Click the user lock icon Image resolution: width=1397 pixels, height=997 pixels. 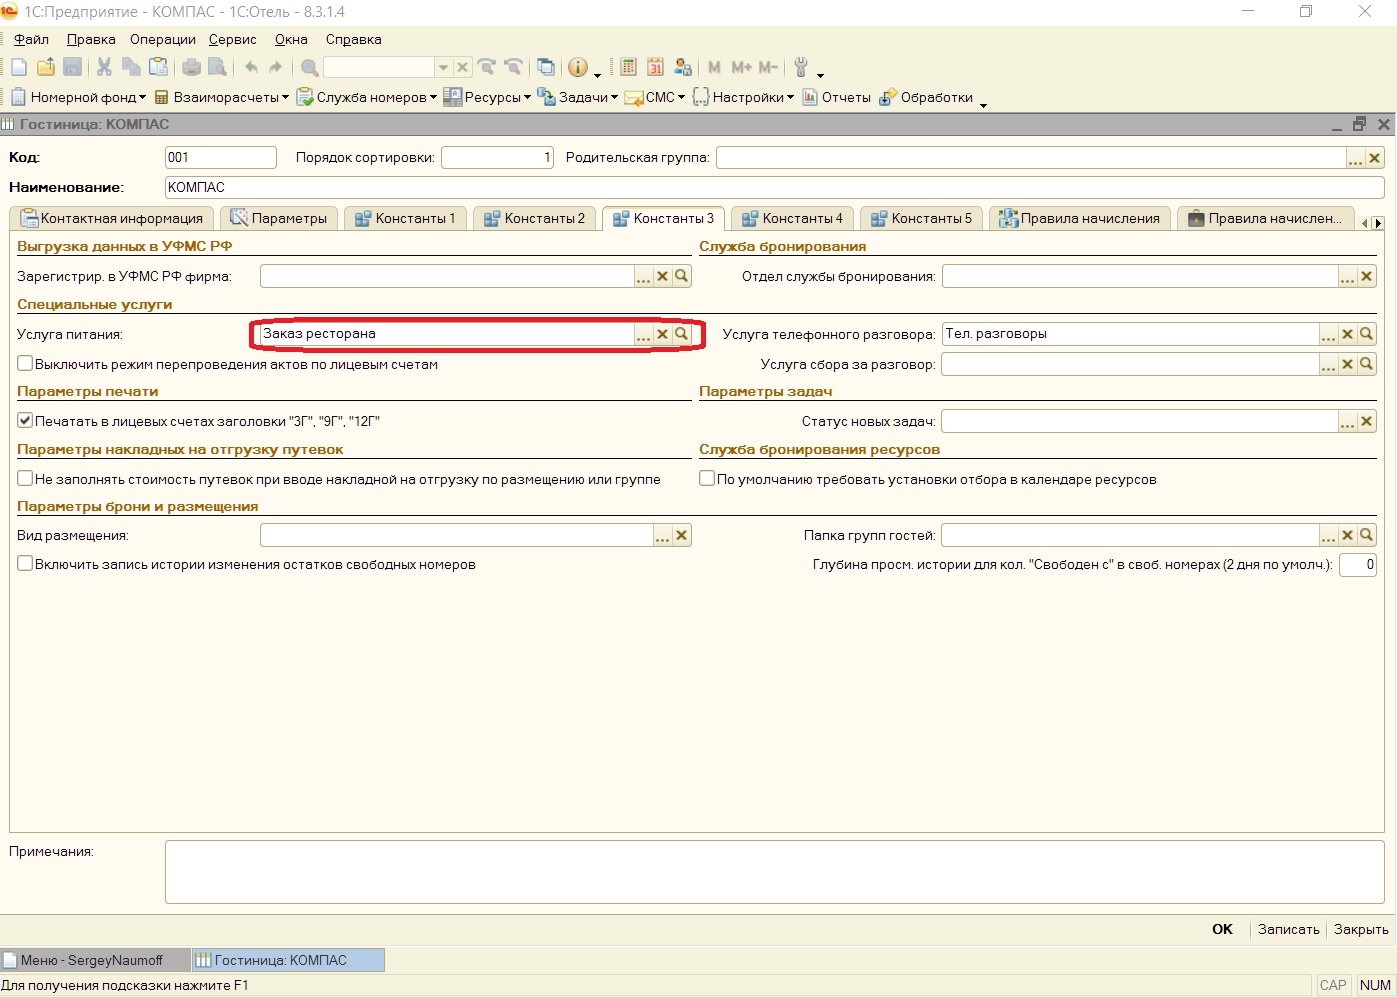[x=683, y=67]
